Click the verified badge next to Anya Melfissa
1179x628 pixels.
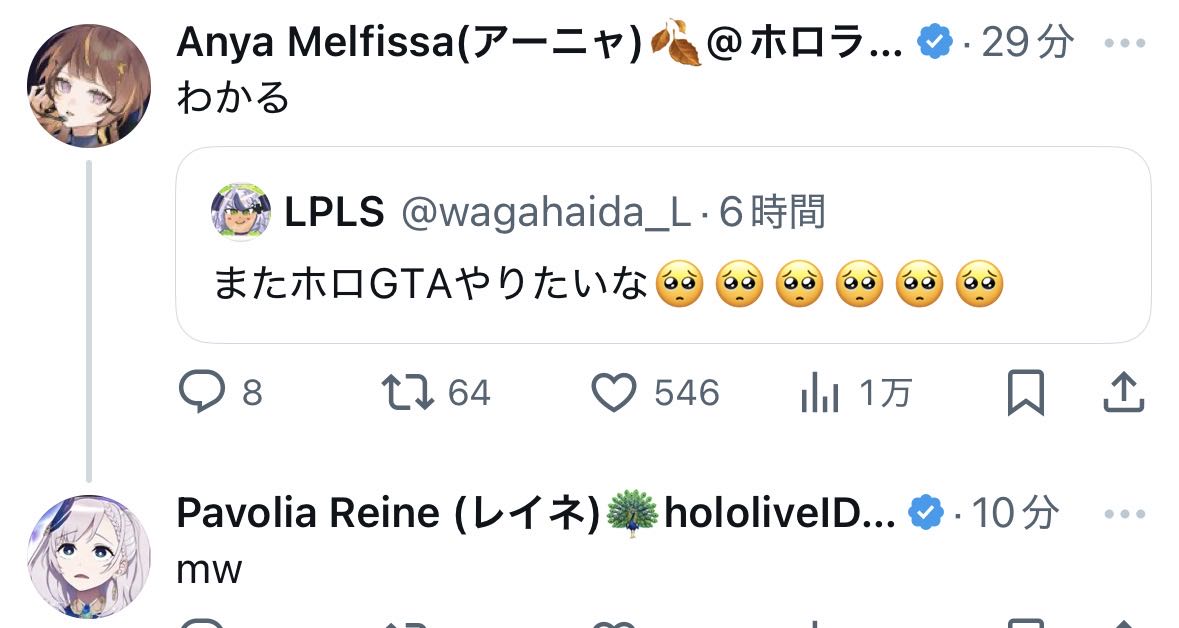[935, 42]
